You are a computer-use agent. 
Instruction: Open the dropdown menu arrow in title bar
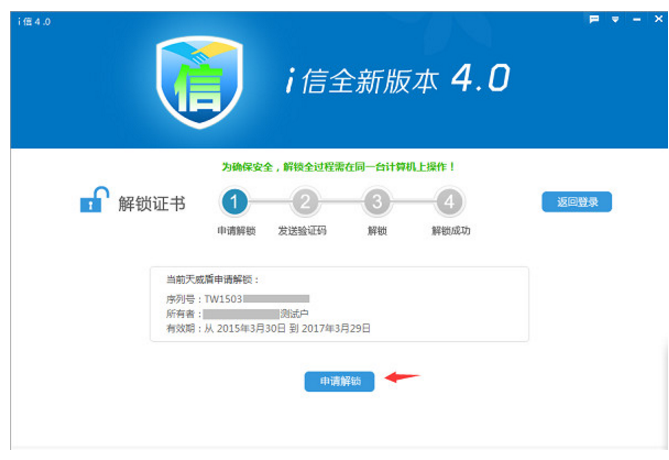[615, 20]
